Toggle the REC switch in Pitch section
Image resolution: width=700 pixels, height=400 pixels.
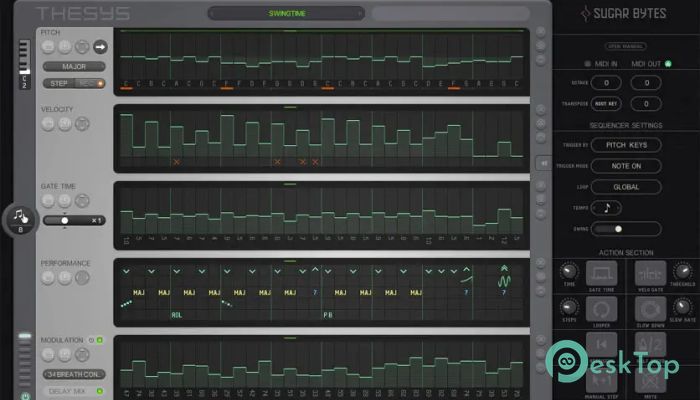coord(91,83)
